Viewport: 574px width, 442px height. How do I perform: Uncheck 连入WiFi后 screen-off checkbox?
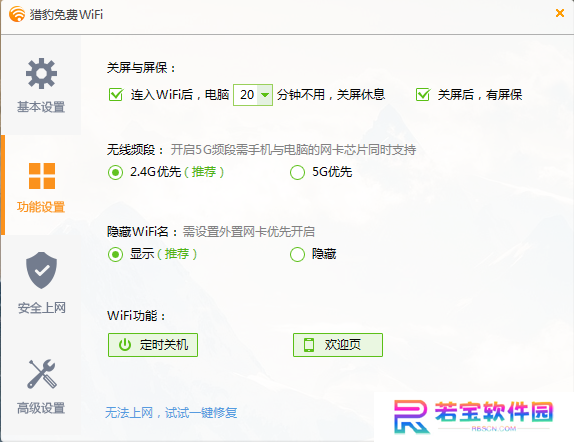[116, 94]
